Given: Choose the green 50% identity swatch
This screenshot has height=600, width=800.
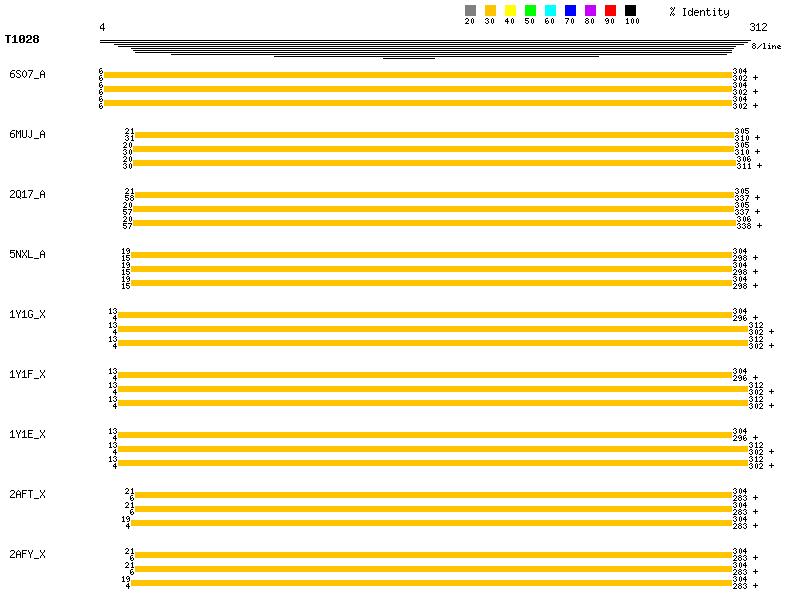Looking at the screenshot, I should (530, 10).
